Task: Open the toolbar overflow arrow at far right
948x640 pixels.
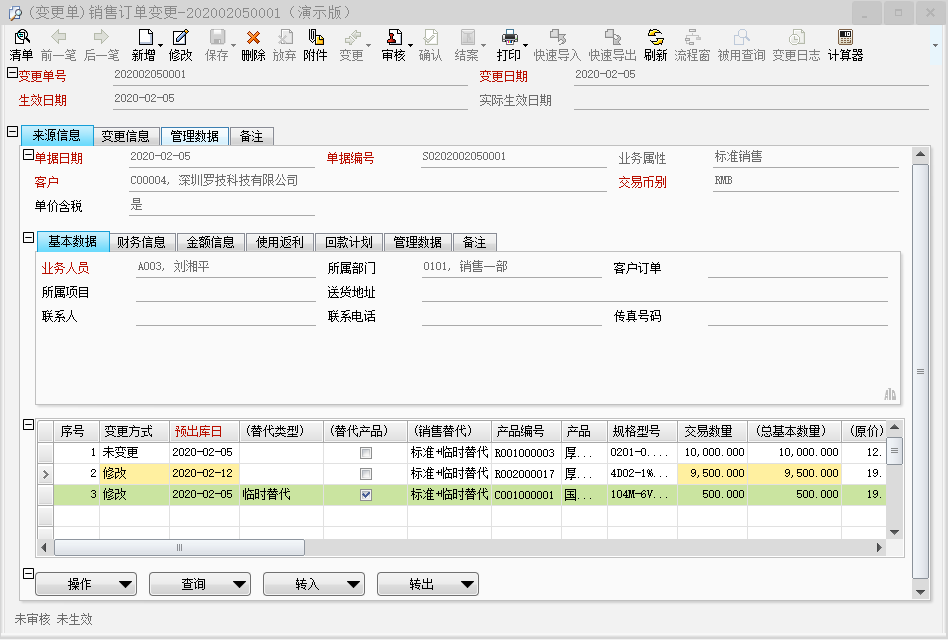Action: [935, 45]
